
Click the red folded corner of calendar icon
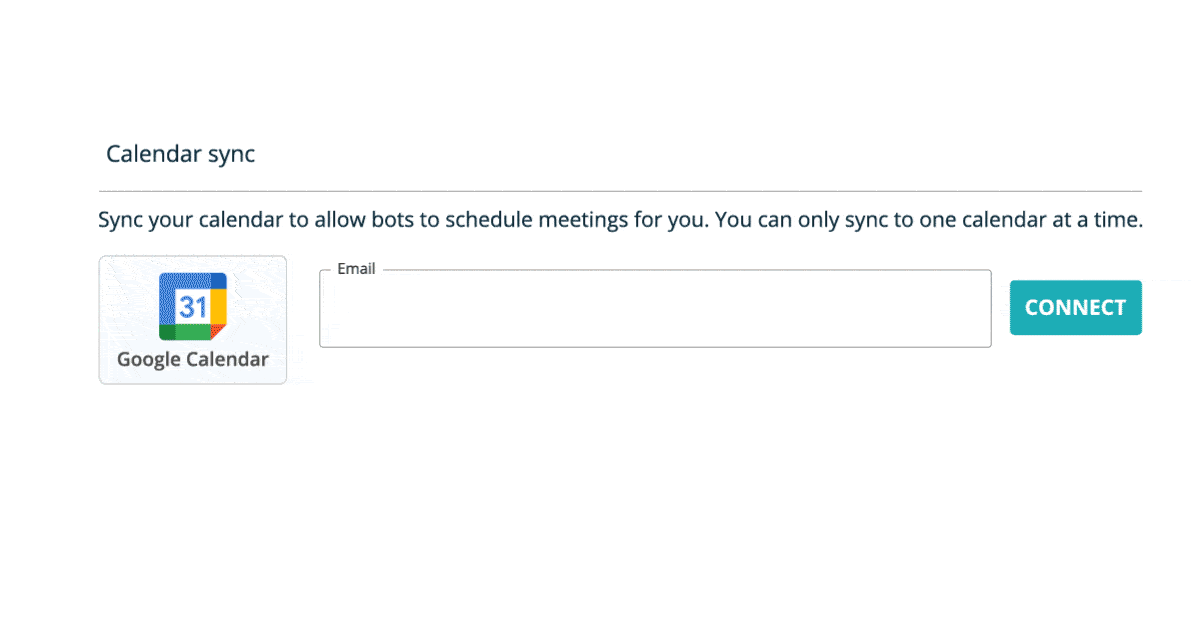coord(218,332)
